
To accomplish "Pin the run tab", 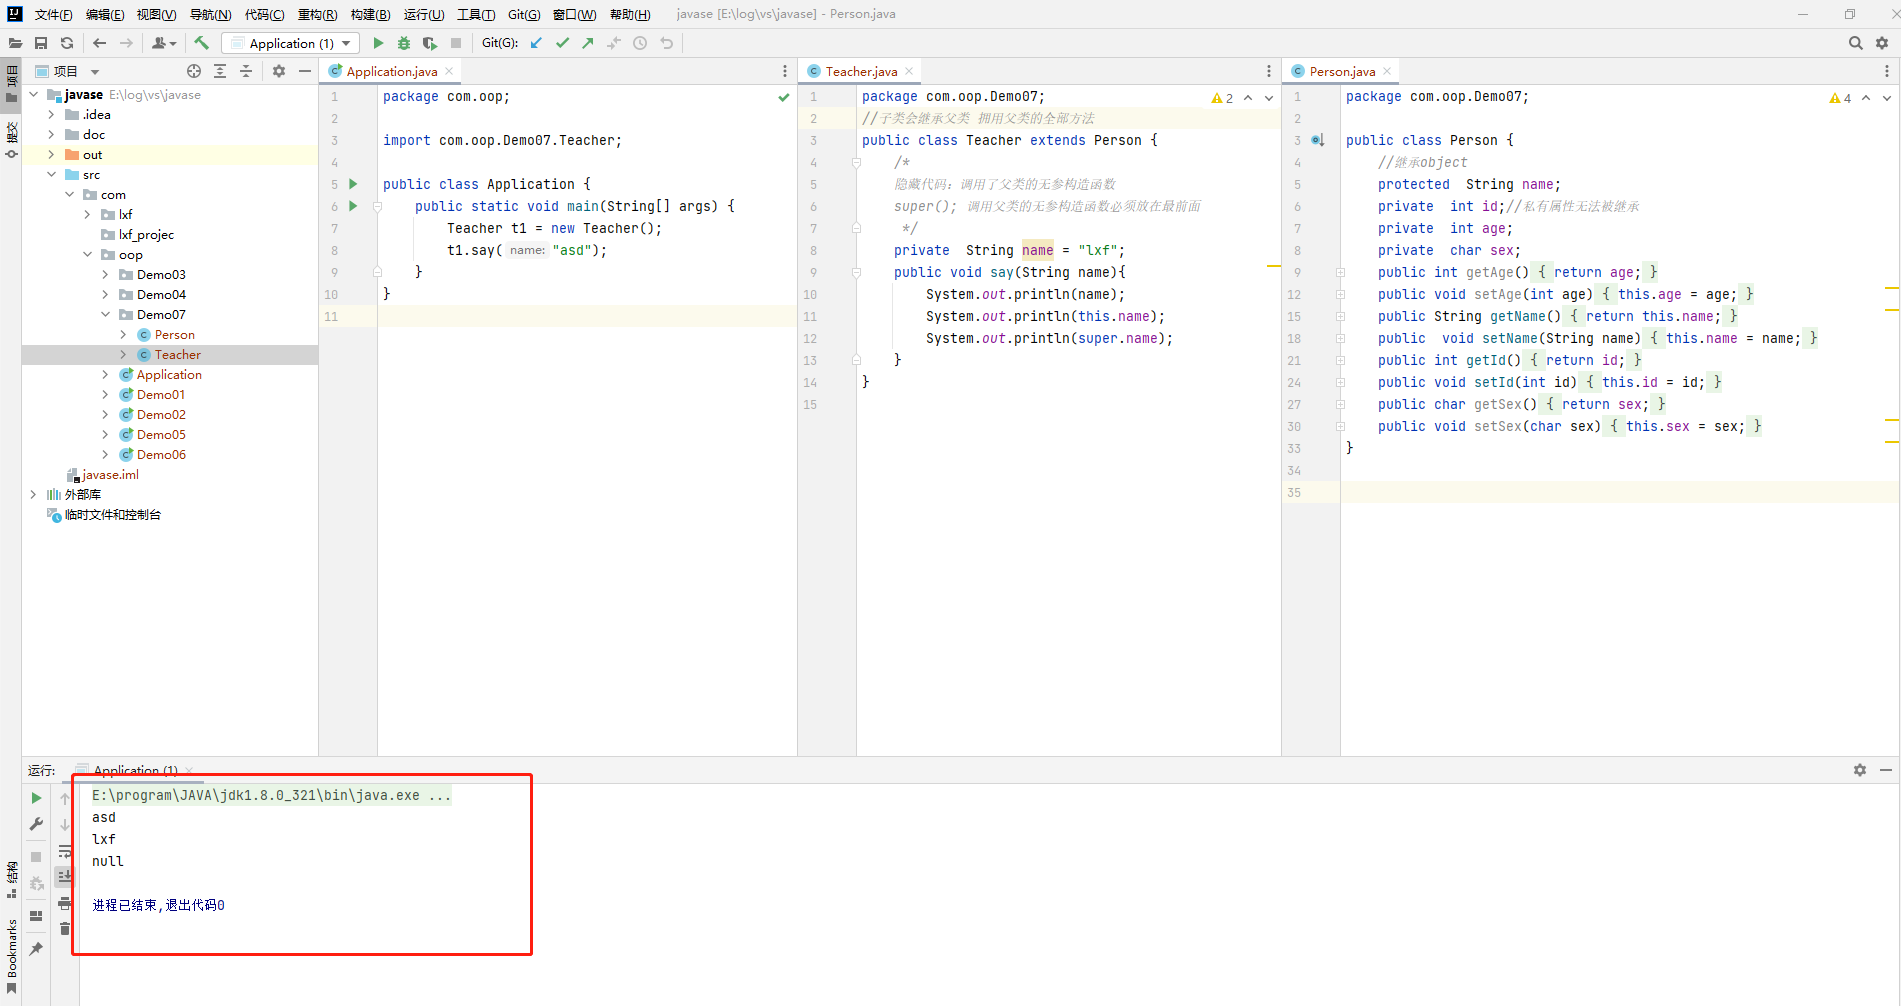I will pyautogui.click(x=37, y=948).
